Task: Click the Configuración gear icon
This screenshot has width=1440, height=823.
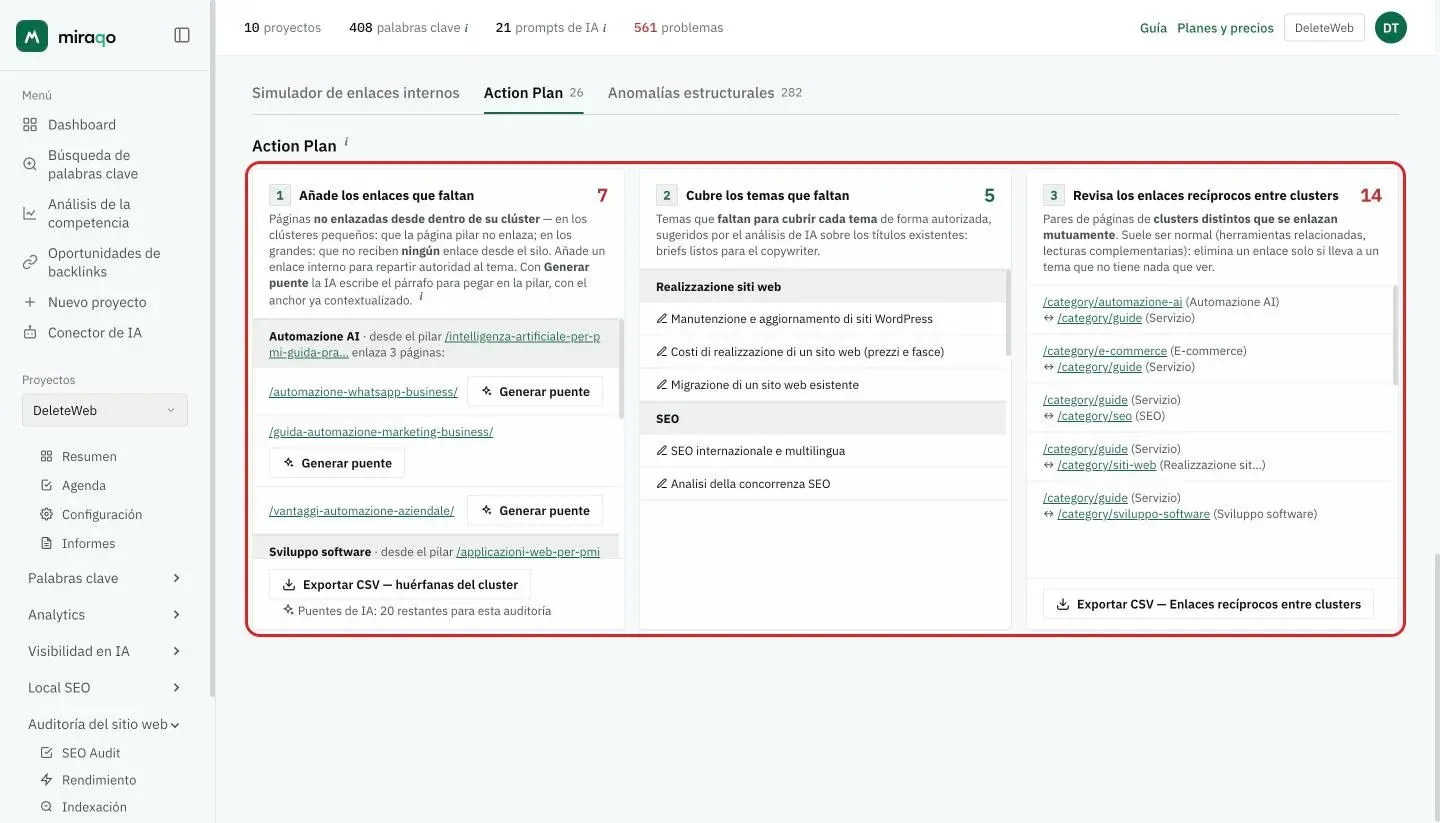Action: pyautogui.click(x=46, y=514)
